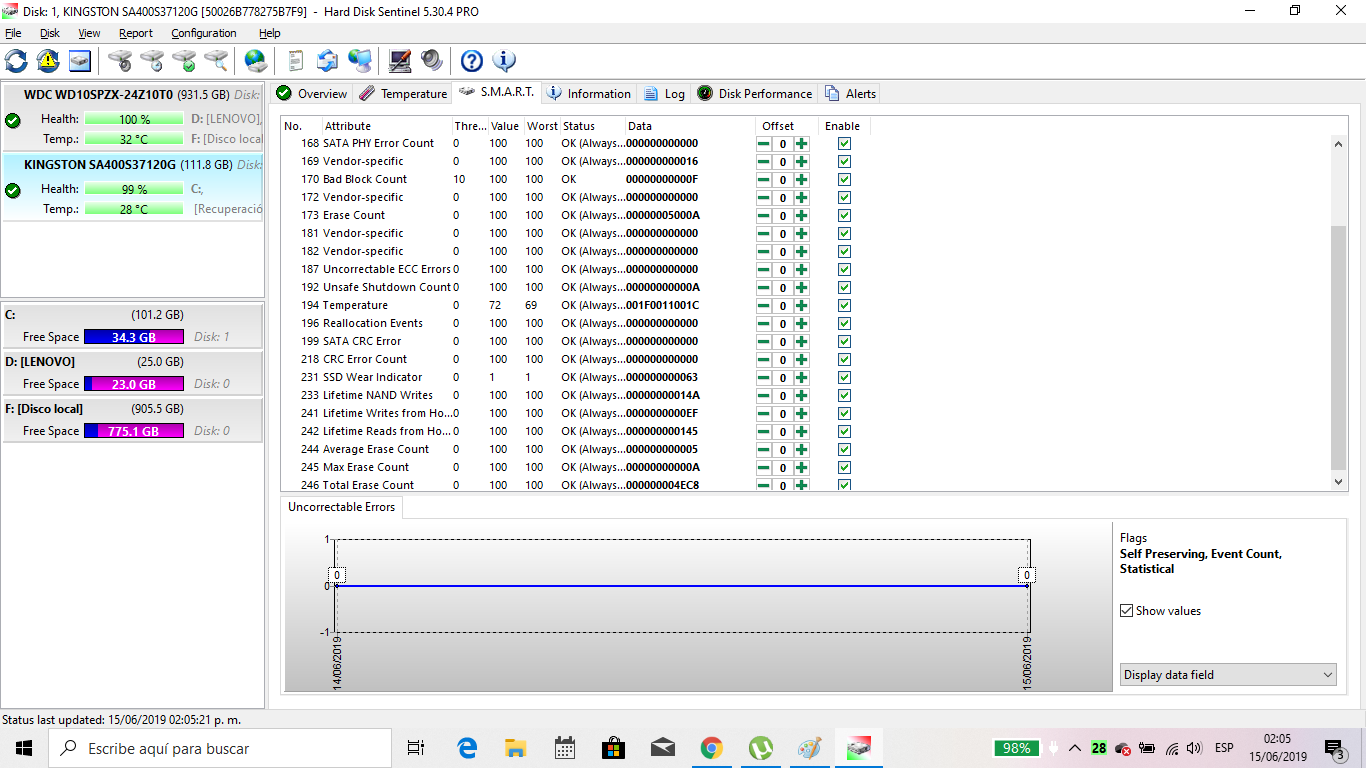Click the C: free space 34.3 GB bar
1366x768 pixels.
(x=134, y=337)
